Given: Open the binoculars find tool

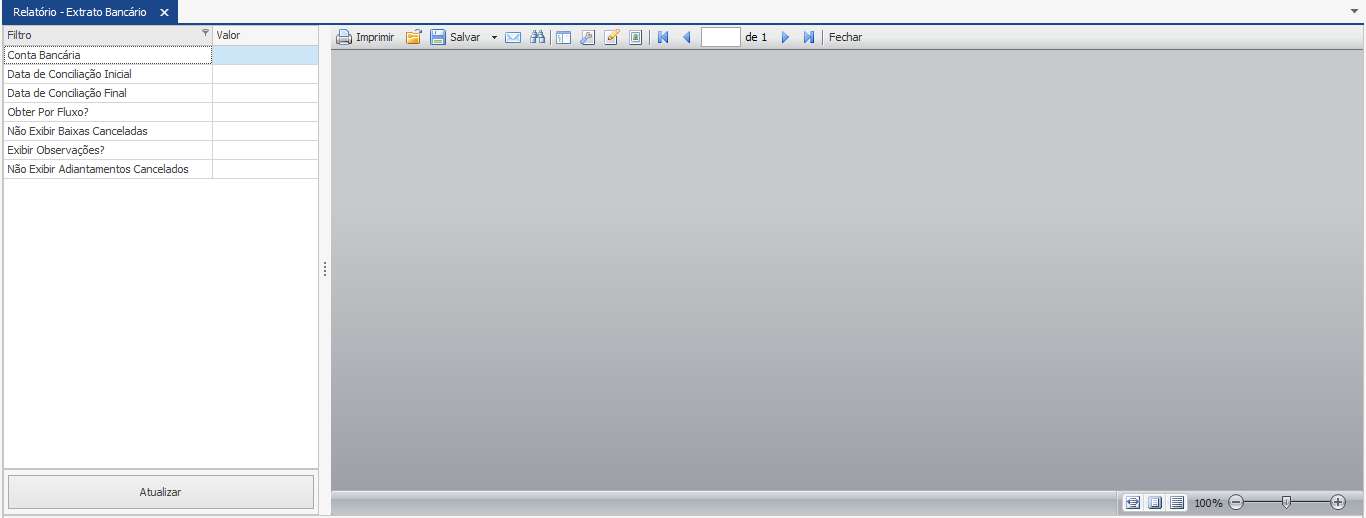Looking at the screenshot, I should 538,37.
